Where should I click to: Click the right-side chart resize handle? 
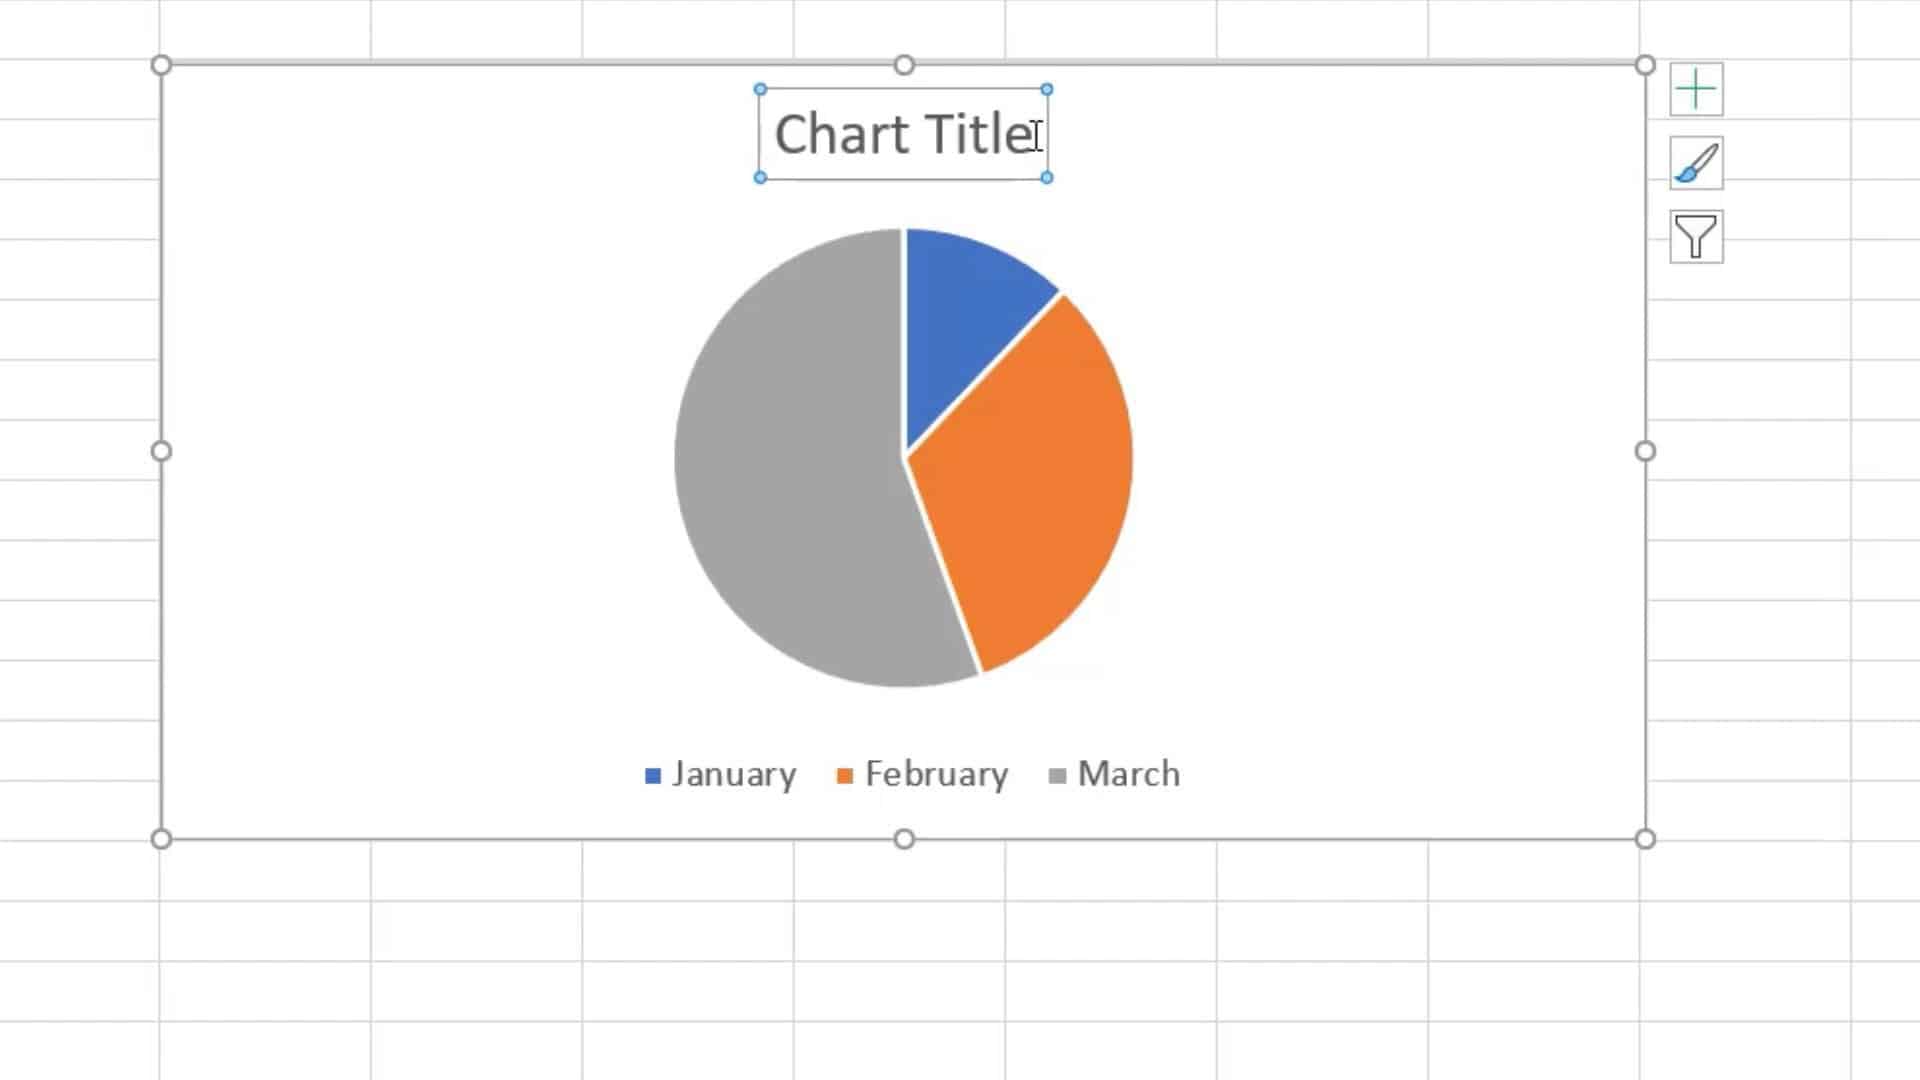pyautogui.click(x=1643, y=451)
